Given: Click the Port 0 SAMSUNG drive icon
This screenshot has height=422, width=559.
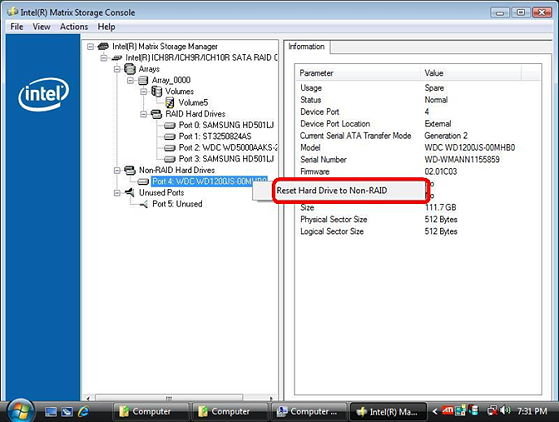Looking at the screenshot, I should [x=170, y=125].
